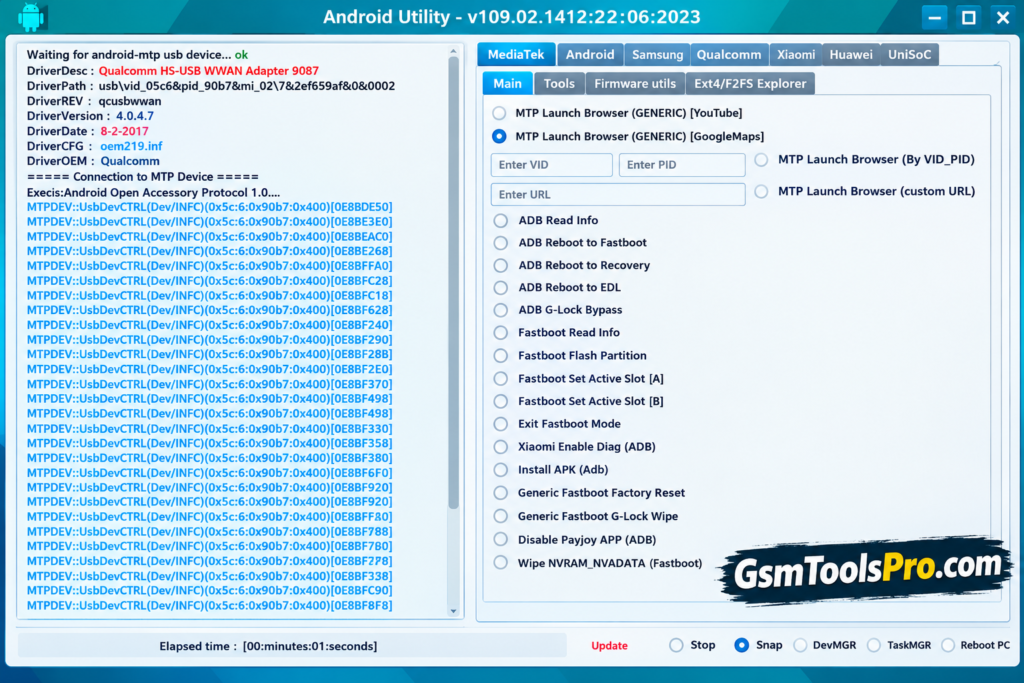Select Wipe NVRAM_NVADATA (Fastboot)
1024x683 pixels.
[x=501, y=563]
